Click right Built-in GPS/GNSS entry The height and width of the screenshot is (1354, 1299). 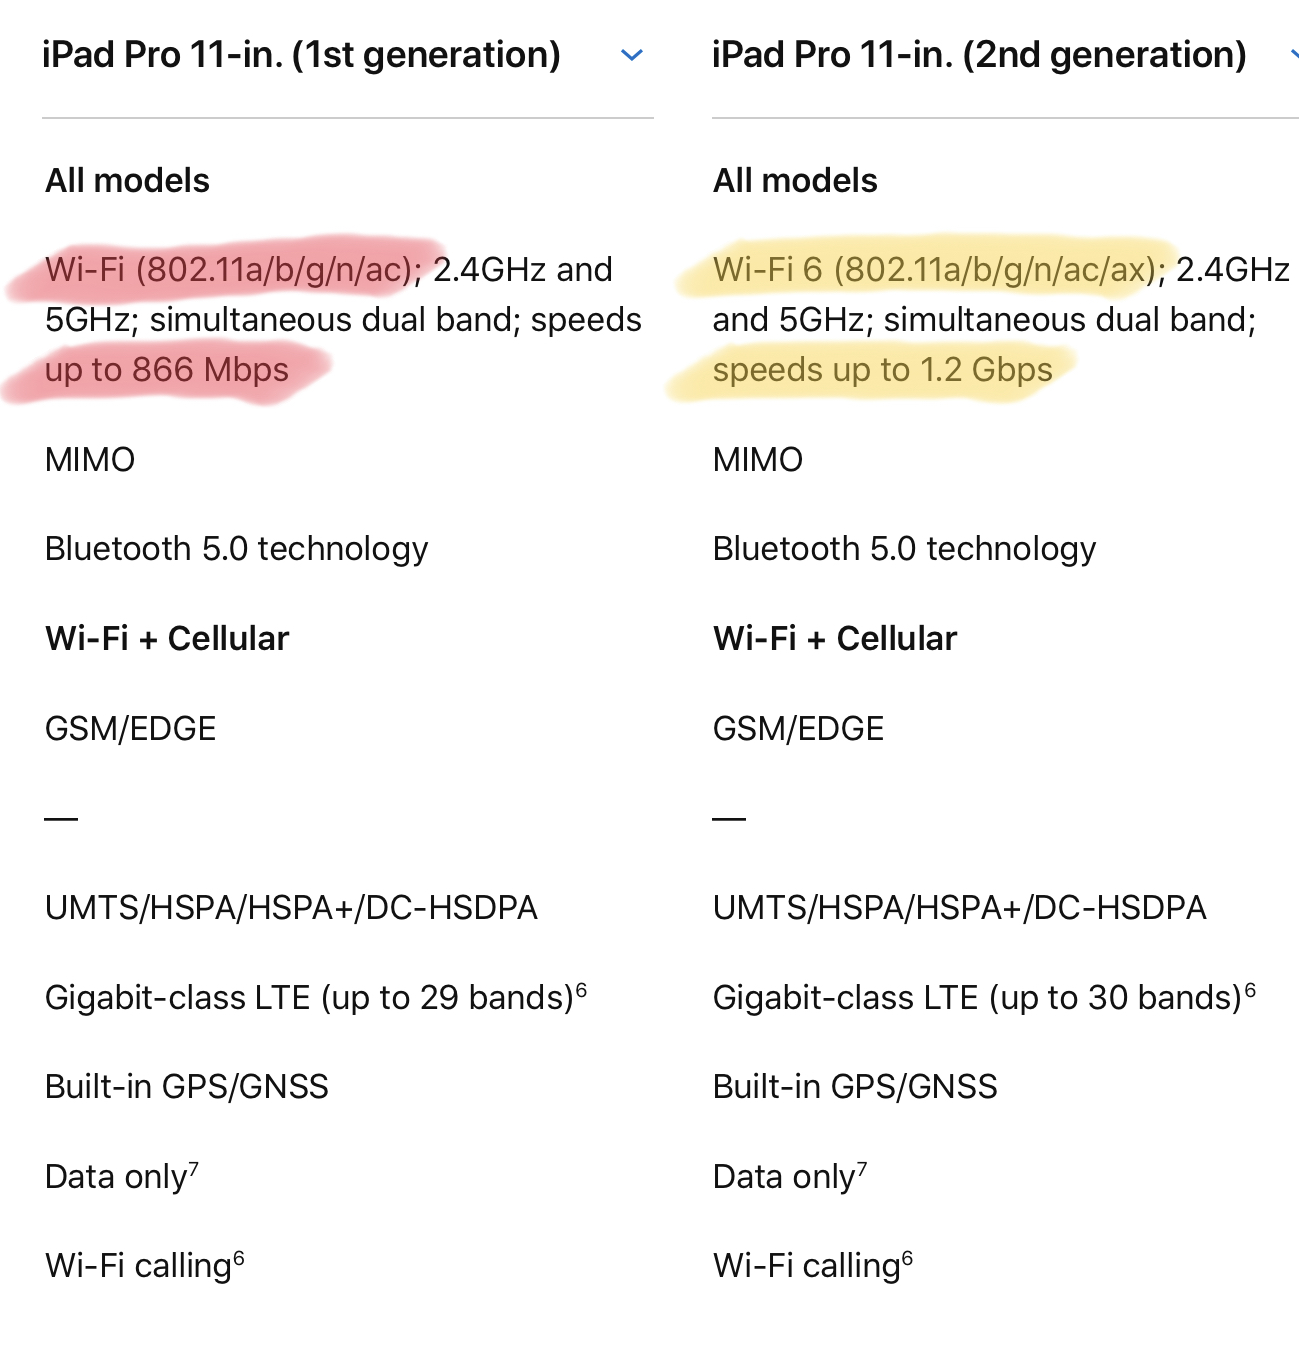coord(855,1087)
